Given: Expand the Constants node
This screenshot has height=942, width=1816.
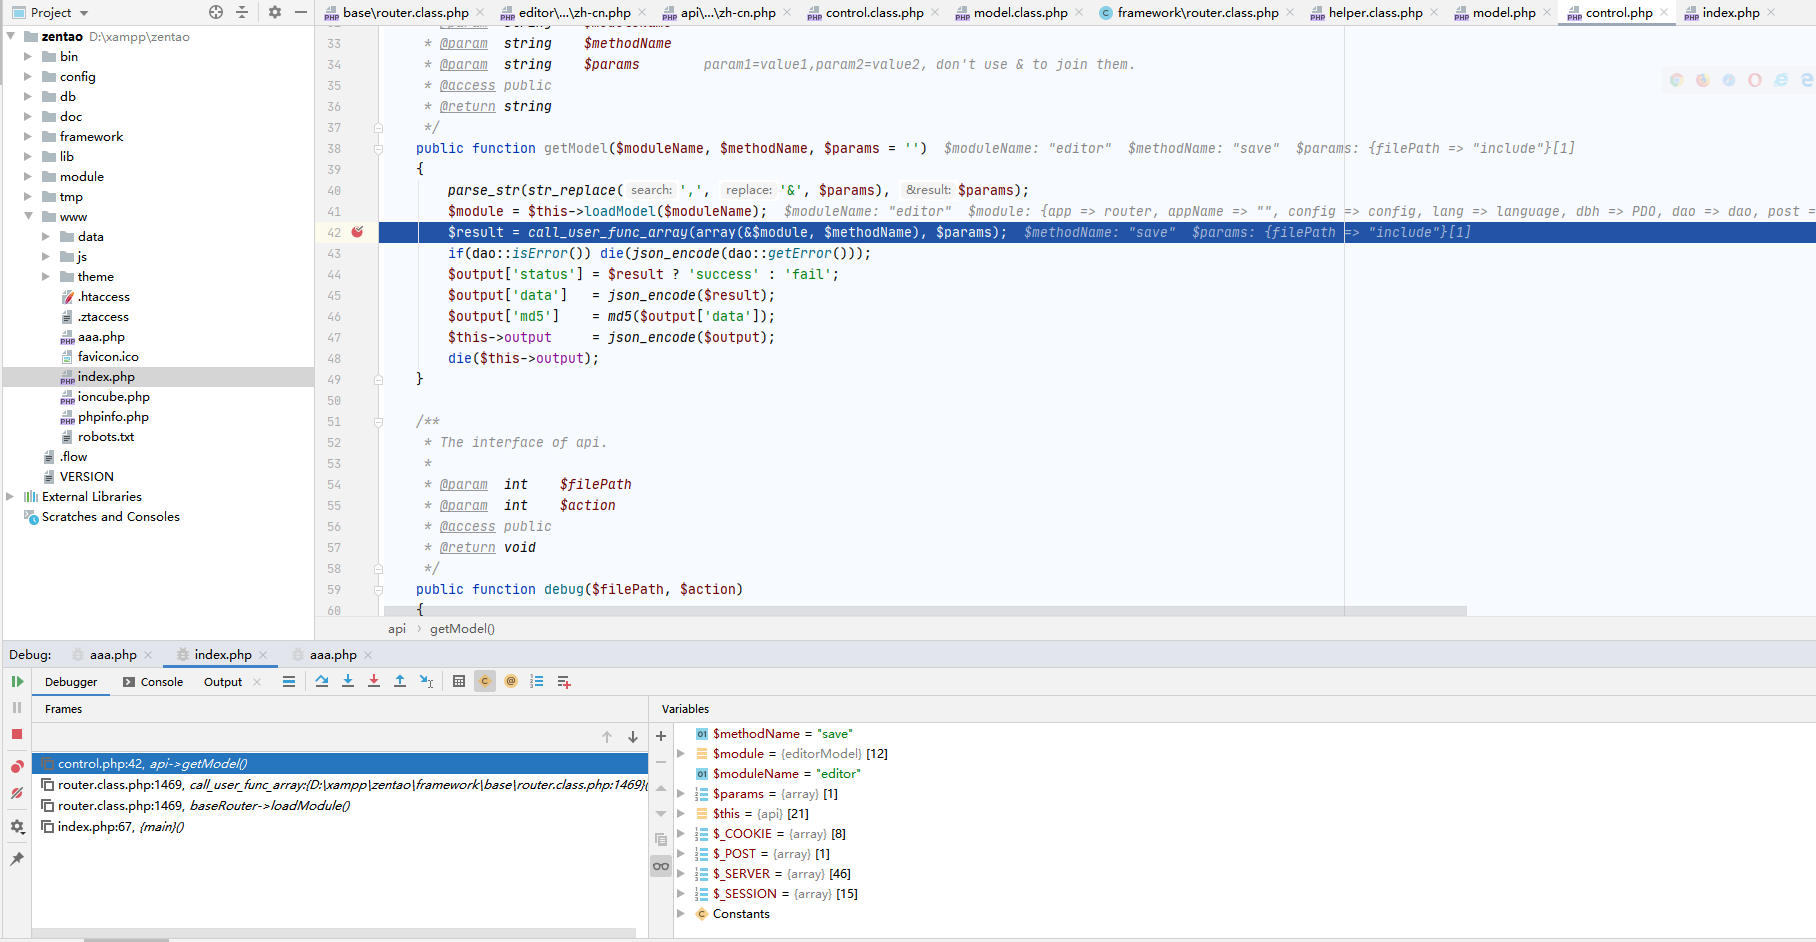Looking at the screenshot, I should (x=681, y=914).
